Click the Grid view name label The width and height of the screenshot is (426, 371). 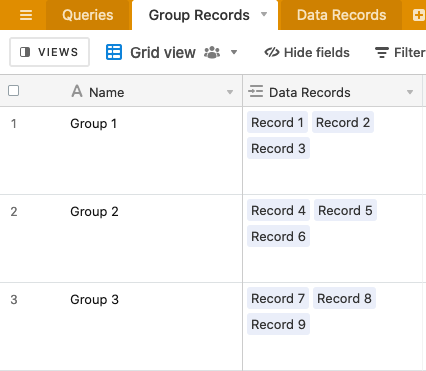(163, 53)
